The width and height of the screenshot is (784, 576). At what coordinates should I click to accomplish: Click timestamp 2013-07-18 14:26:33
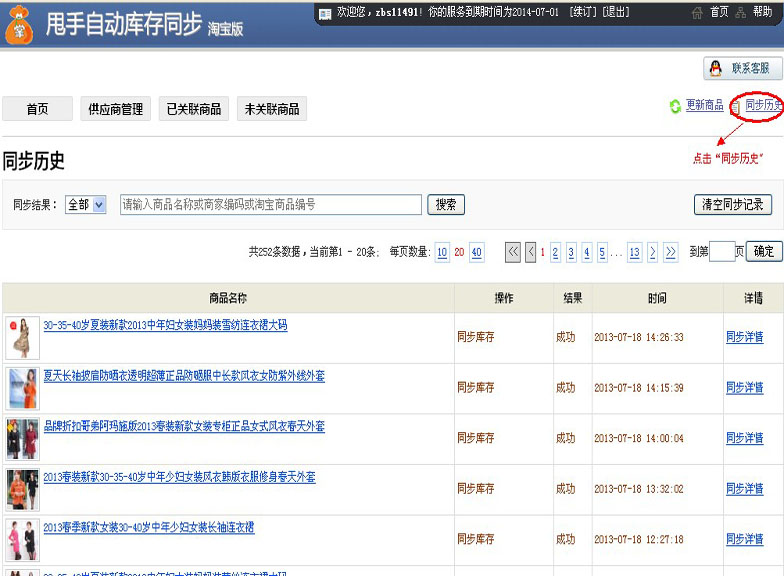click(x=638, y=338)
